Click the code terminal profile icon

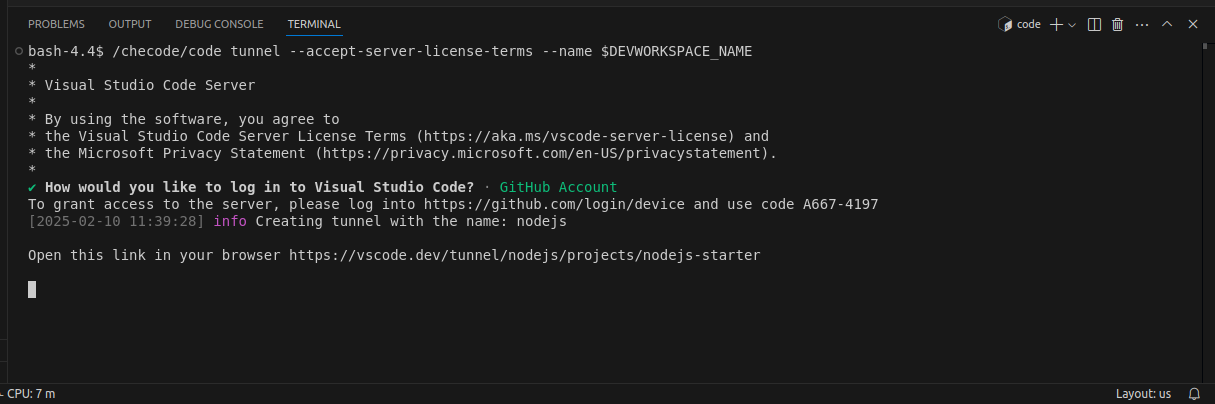1005,24
